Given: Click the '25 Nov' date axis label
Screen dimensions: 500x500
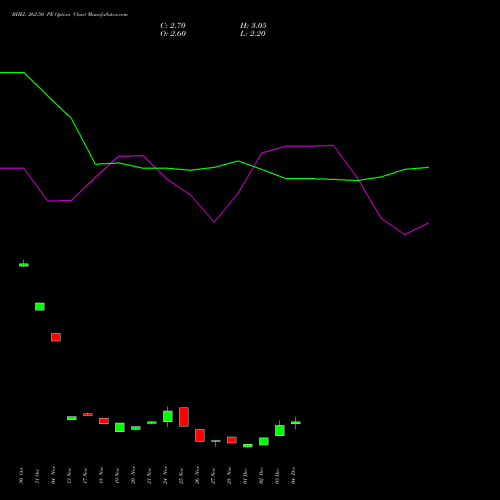Looking at the screenshot, I should (181, 475).
